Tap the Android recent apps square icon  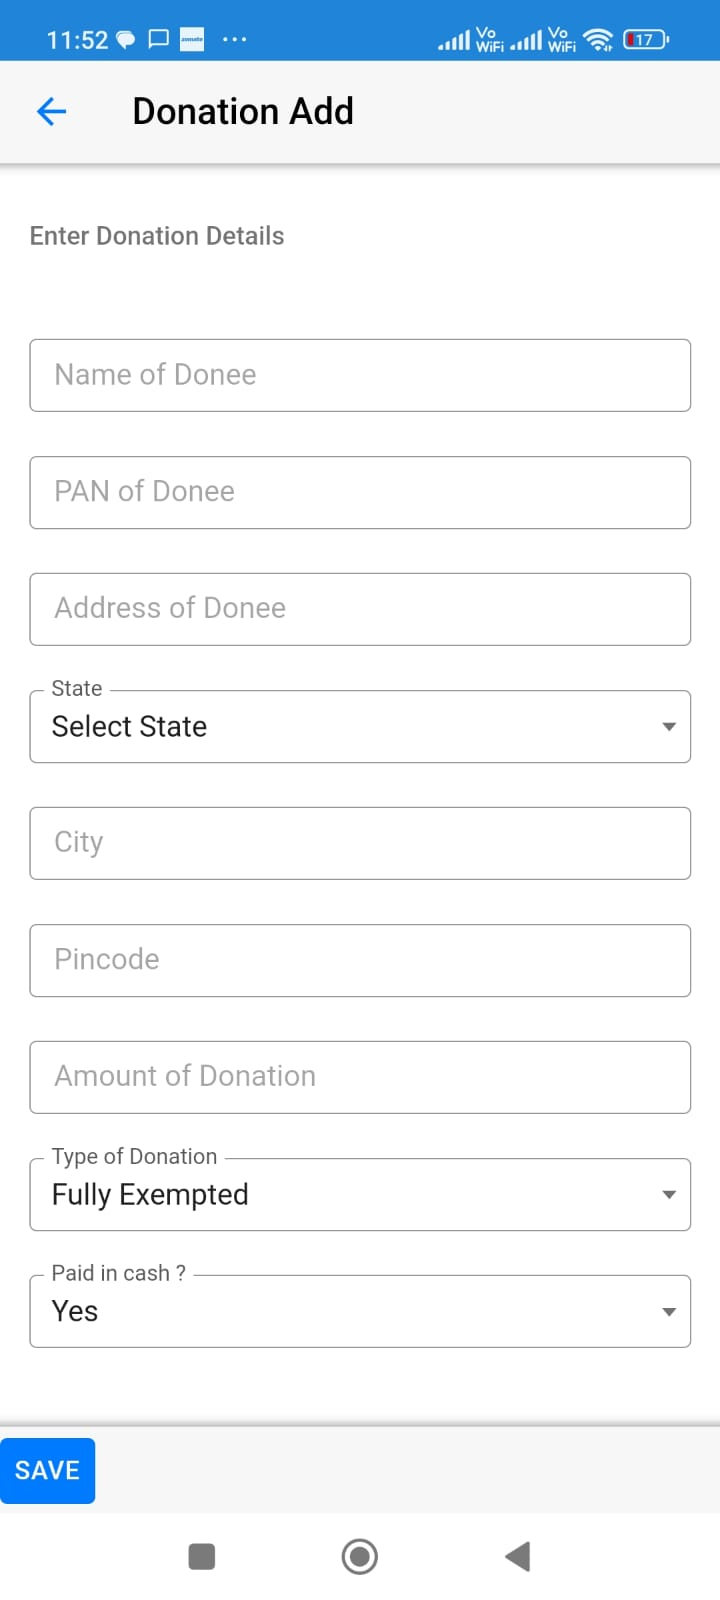(202, 1556)
